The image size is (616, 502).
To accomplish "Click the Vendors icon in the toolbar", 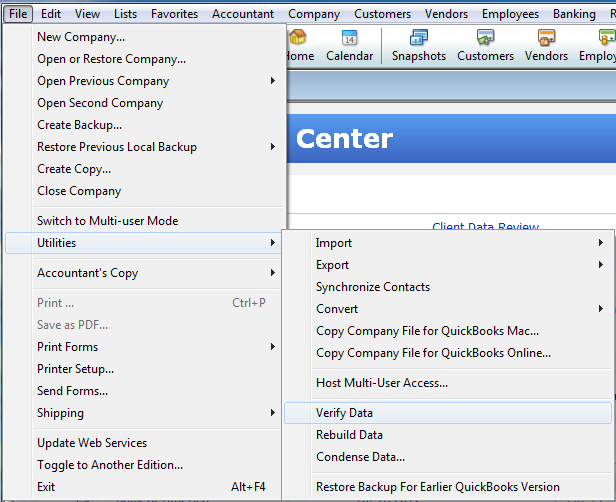I will click(546, 46).
